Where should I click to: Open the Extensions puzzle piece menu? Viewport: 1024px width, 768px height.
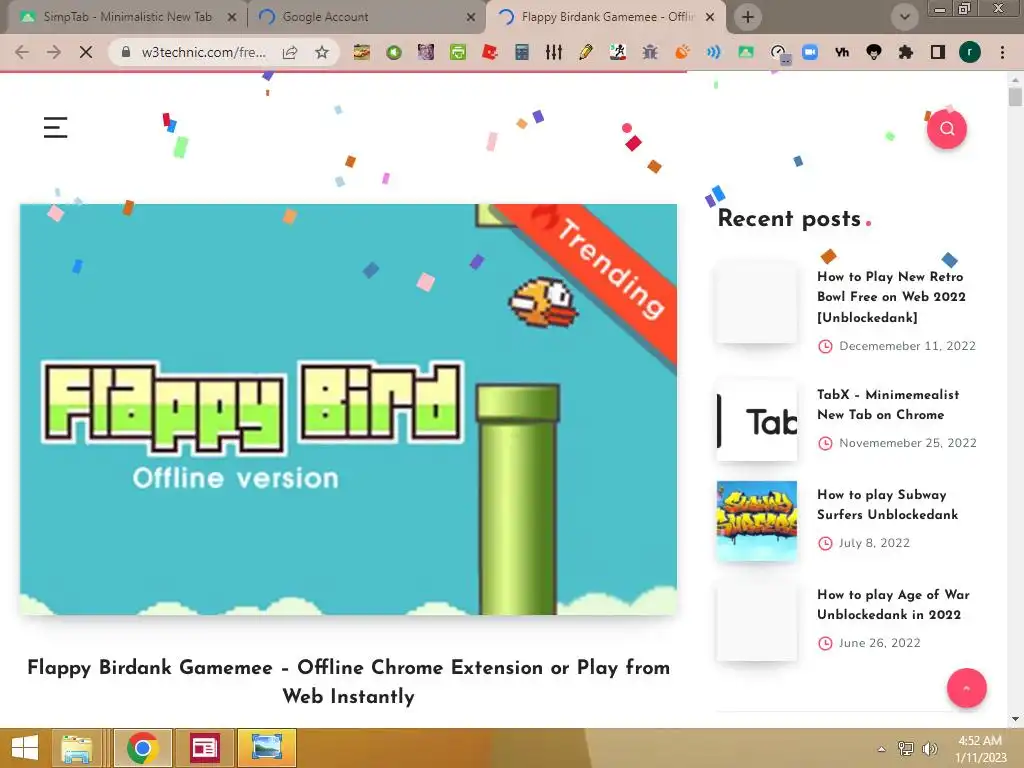tap(906, 52)
